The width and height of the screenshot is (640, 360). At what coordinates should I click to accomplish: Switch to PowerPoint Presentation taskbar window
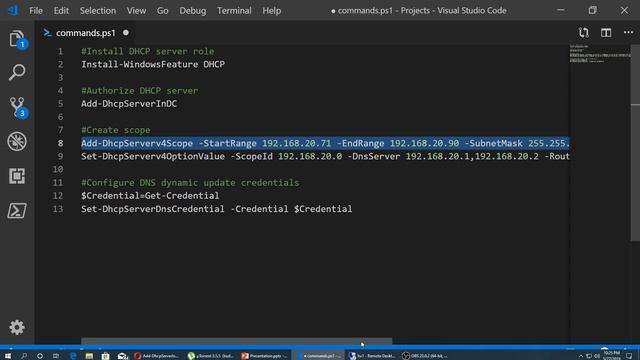[264, 356]
